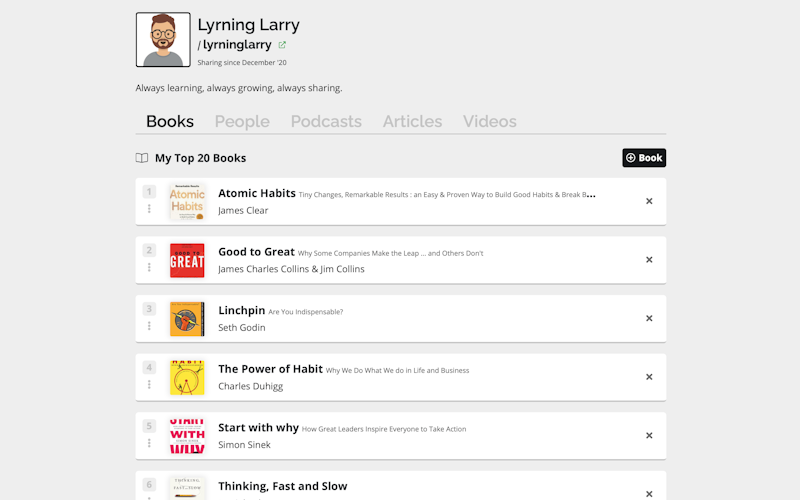Open the external link icon beside lyrninglarry
This screenshot has height=500, width=800.
[282, 45]
